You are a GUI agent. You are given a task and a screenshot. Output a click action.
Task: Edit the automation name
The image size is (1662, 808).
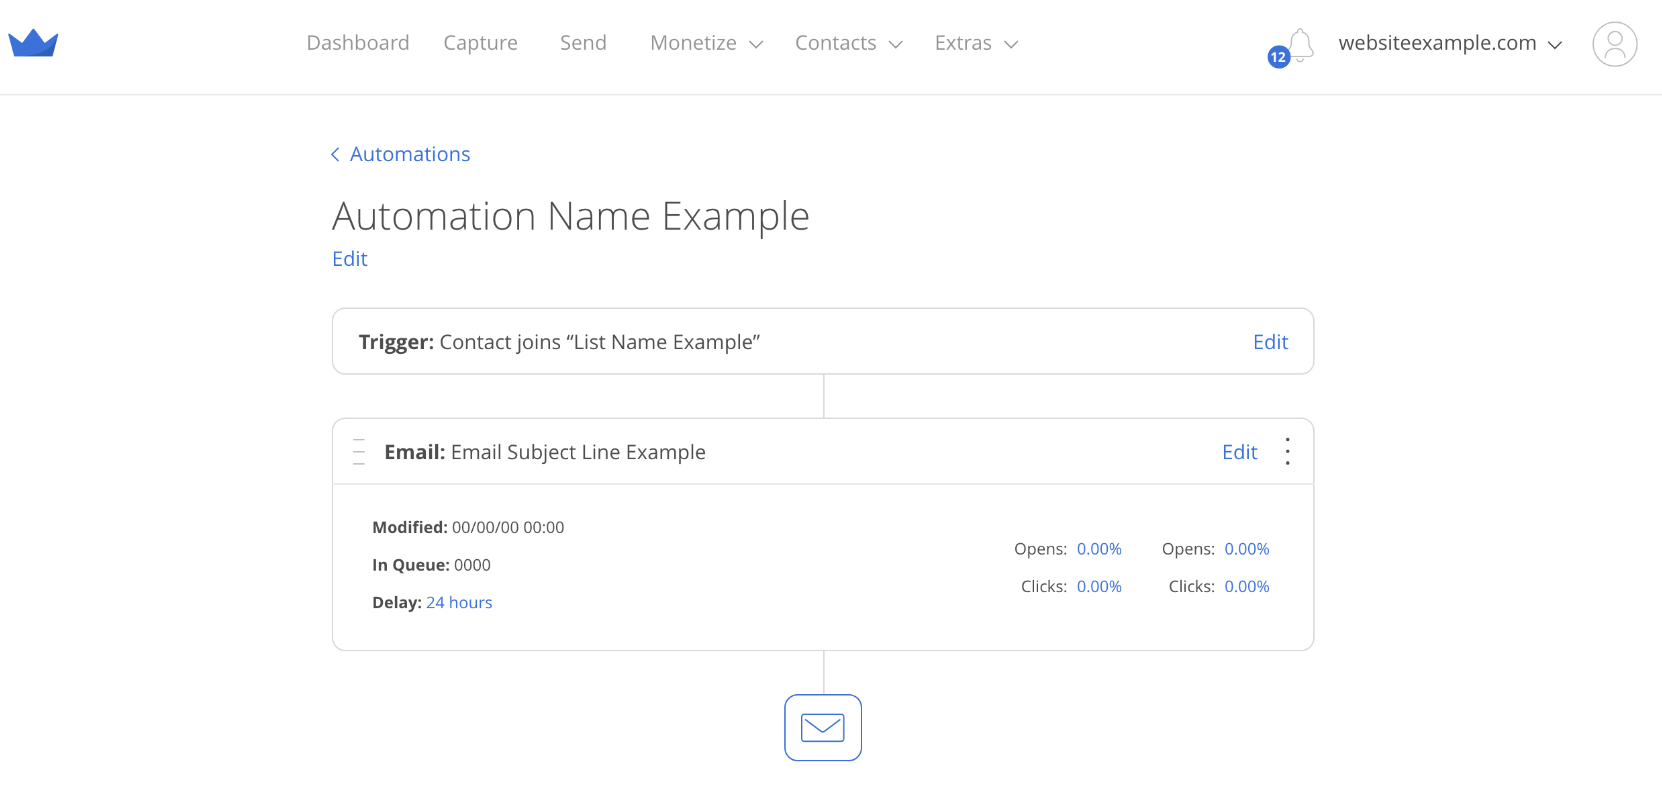[350, 259]
